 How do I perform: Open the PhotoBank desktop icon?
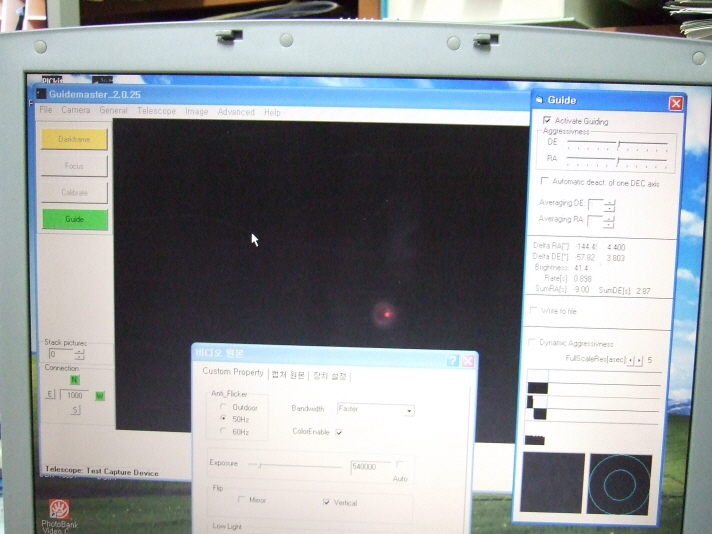pos(59,511)
